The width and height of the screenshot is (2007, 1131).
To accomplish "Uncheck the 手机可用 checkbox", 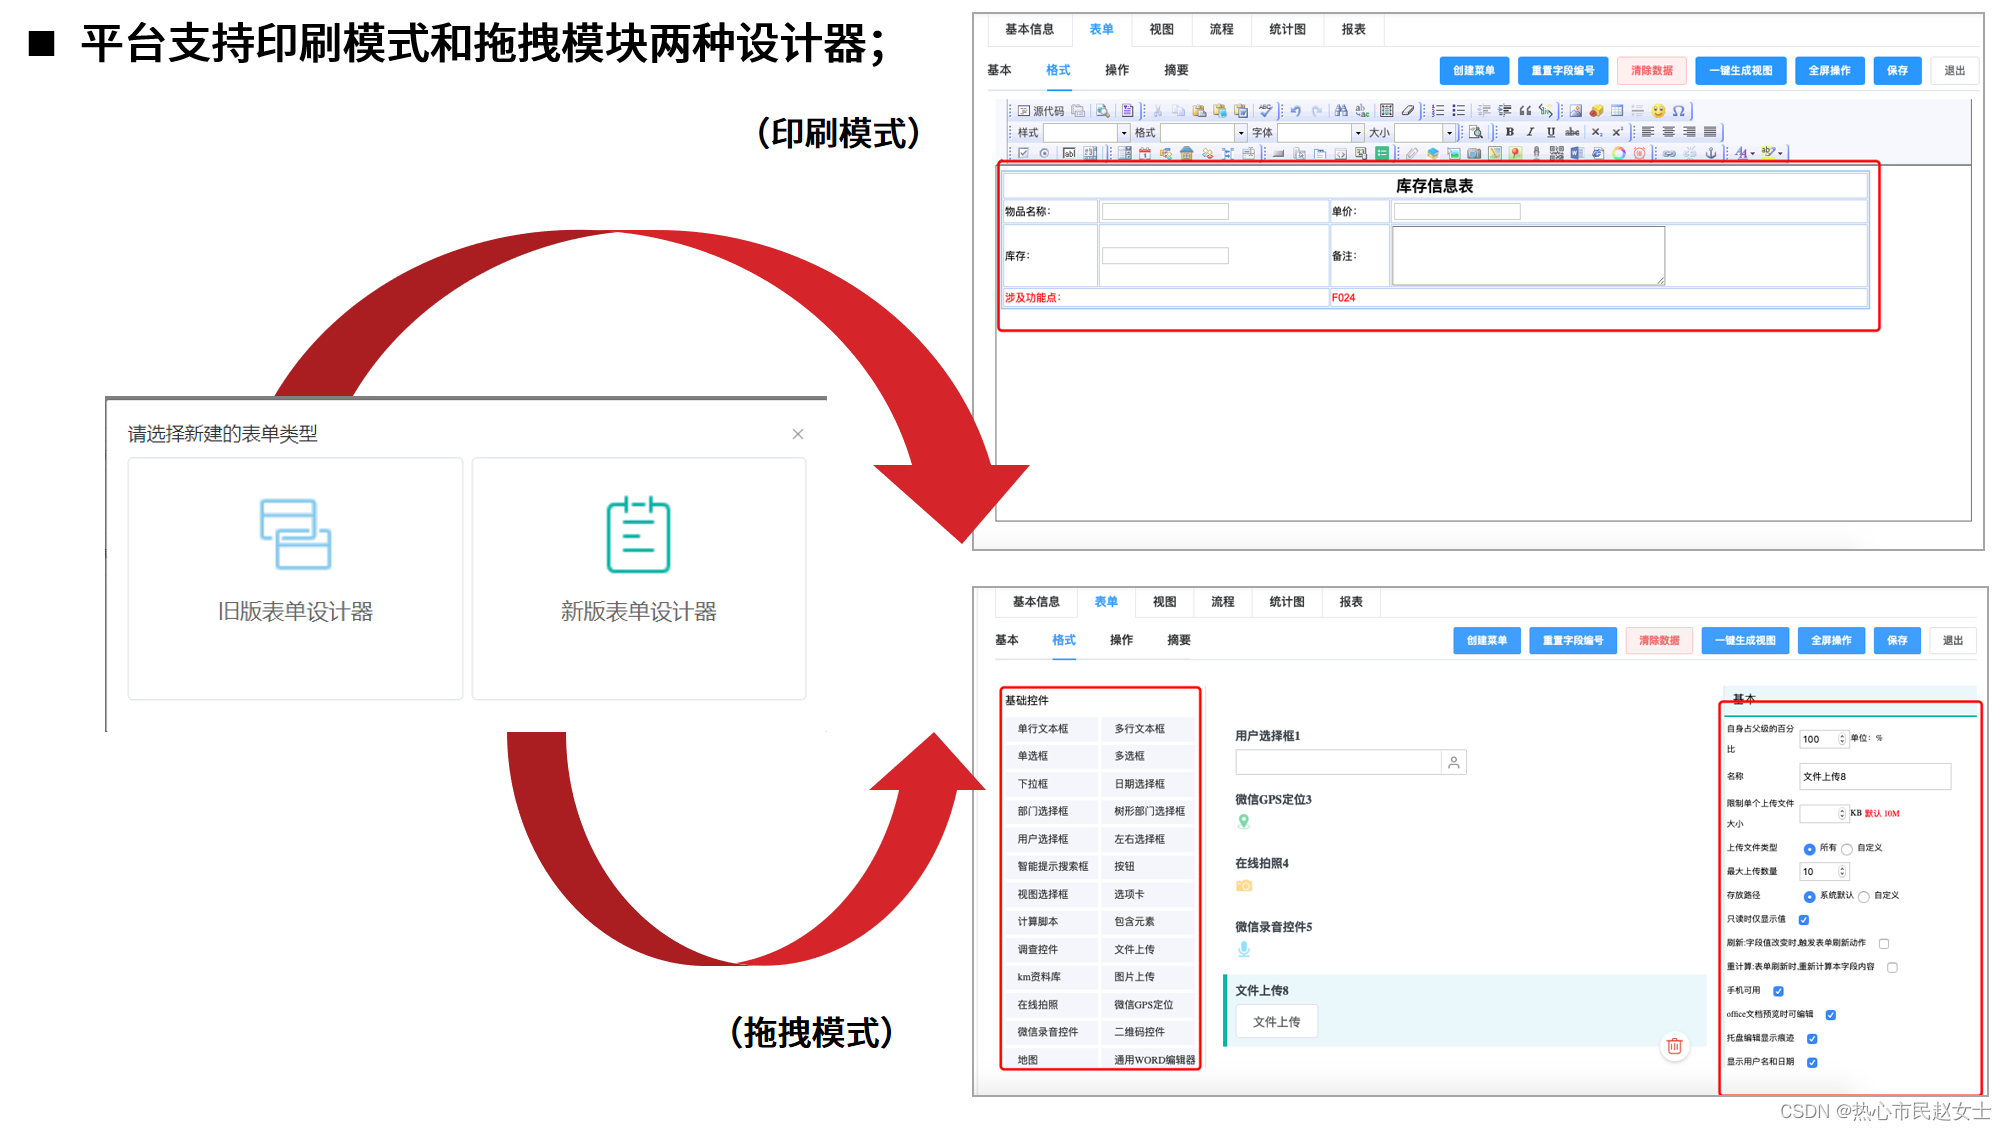I will 1778,991.
